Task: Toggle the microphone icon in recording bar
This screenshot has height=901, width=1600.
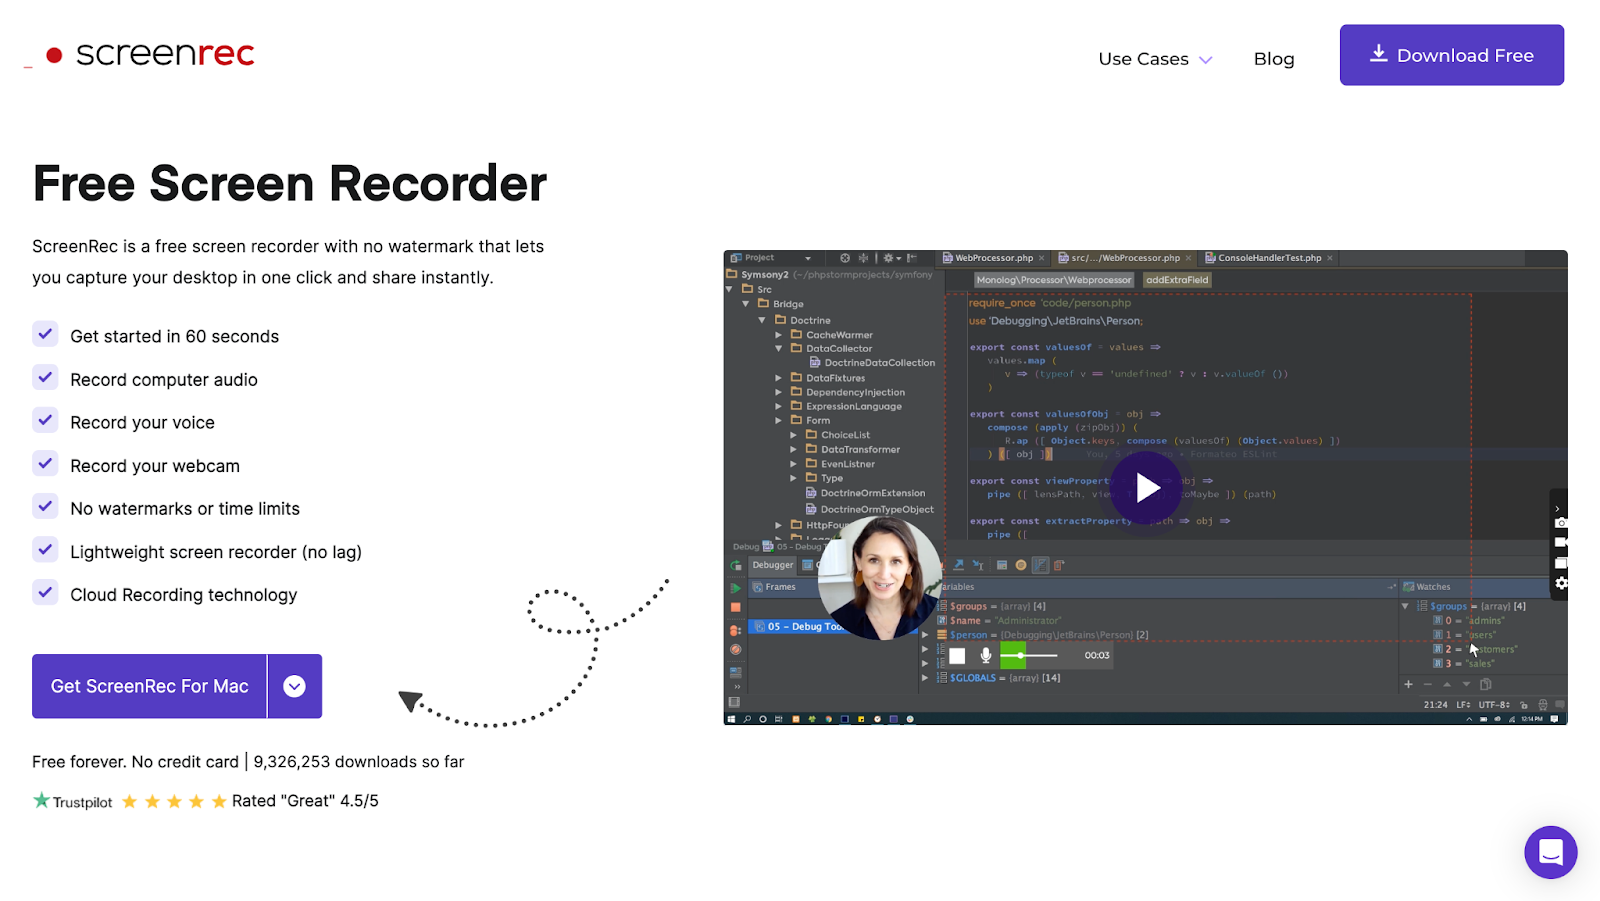Action: tap(985, 656)
